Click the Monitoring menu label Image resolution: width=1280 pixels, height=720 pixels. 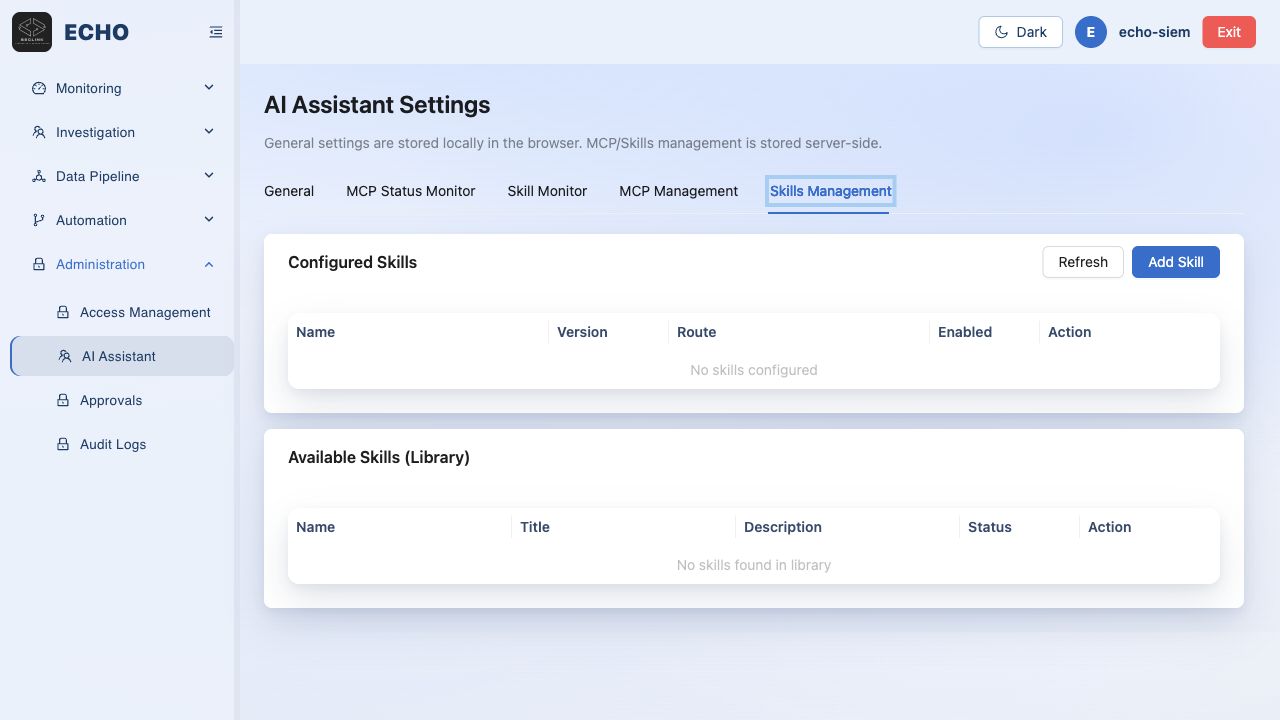(x=89, y=88)
